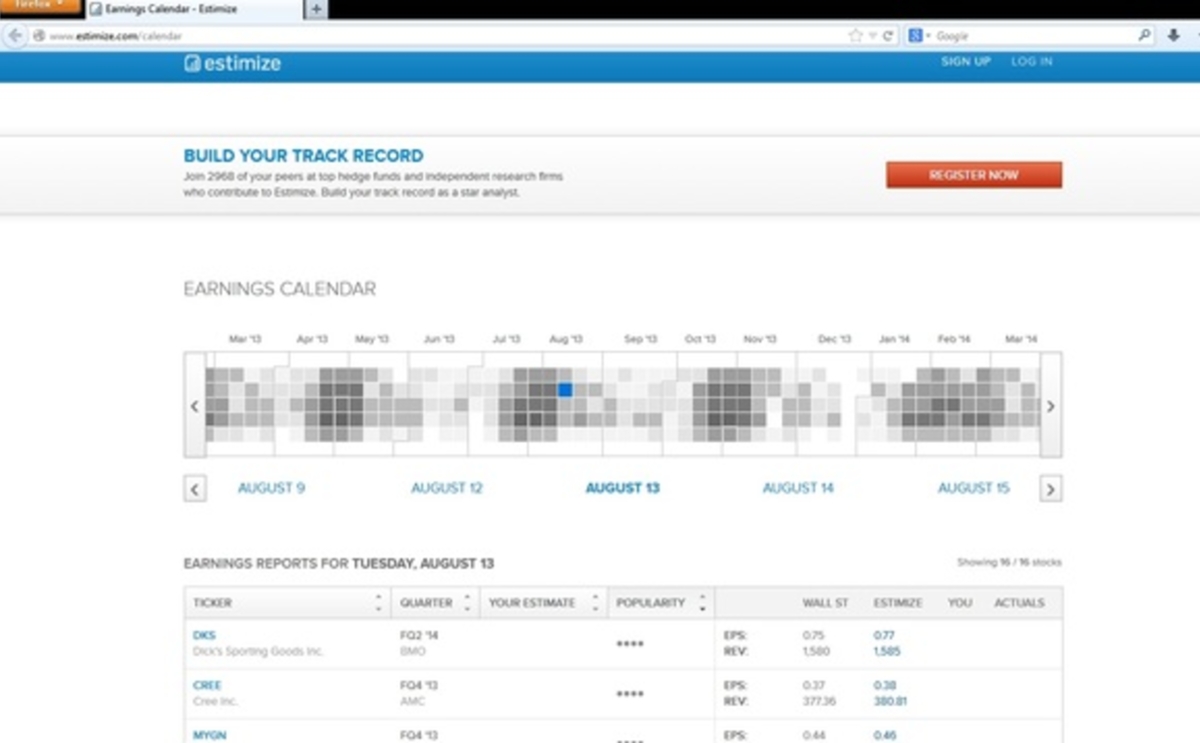Screen dimensions: 1200x743
Task: Click Dick's Sporting Goods Inc. company name
Action: tap(258, 651)
